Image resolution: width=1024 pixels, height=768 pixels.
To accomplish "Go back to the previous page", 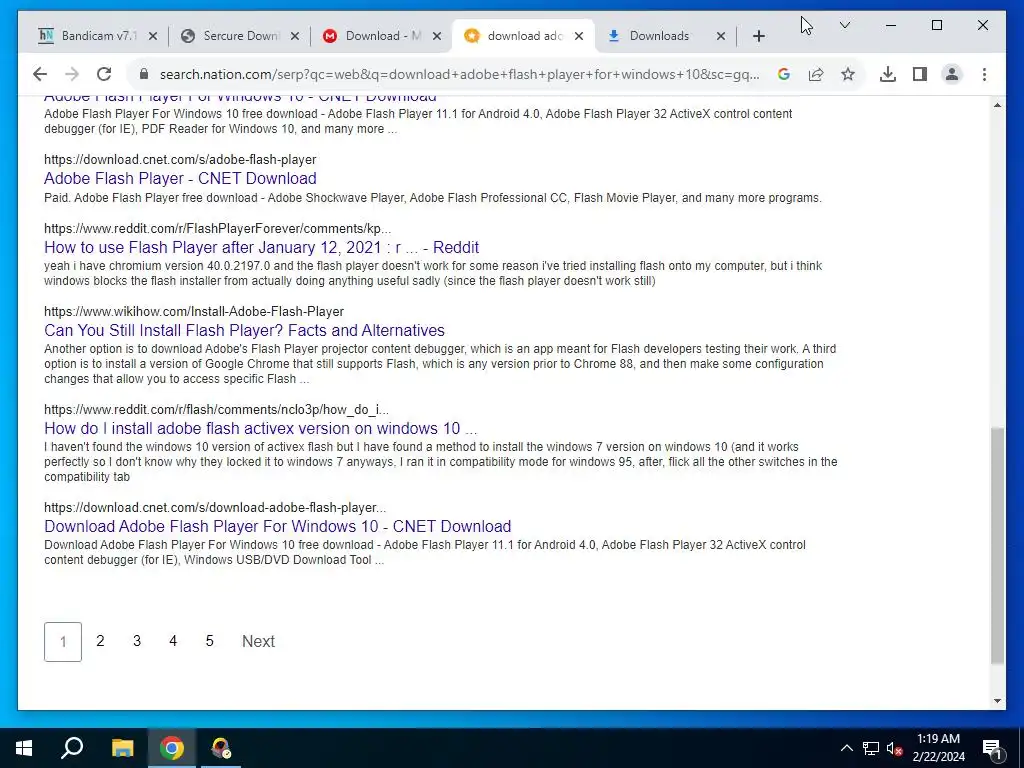I will pos(40,74).
